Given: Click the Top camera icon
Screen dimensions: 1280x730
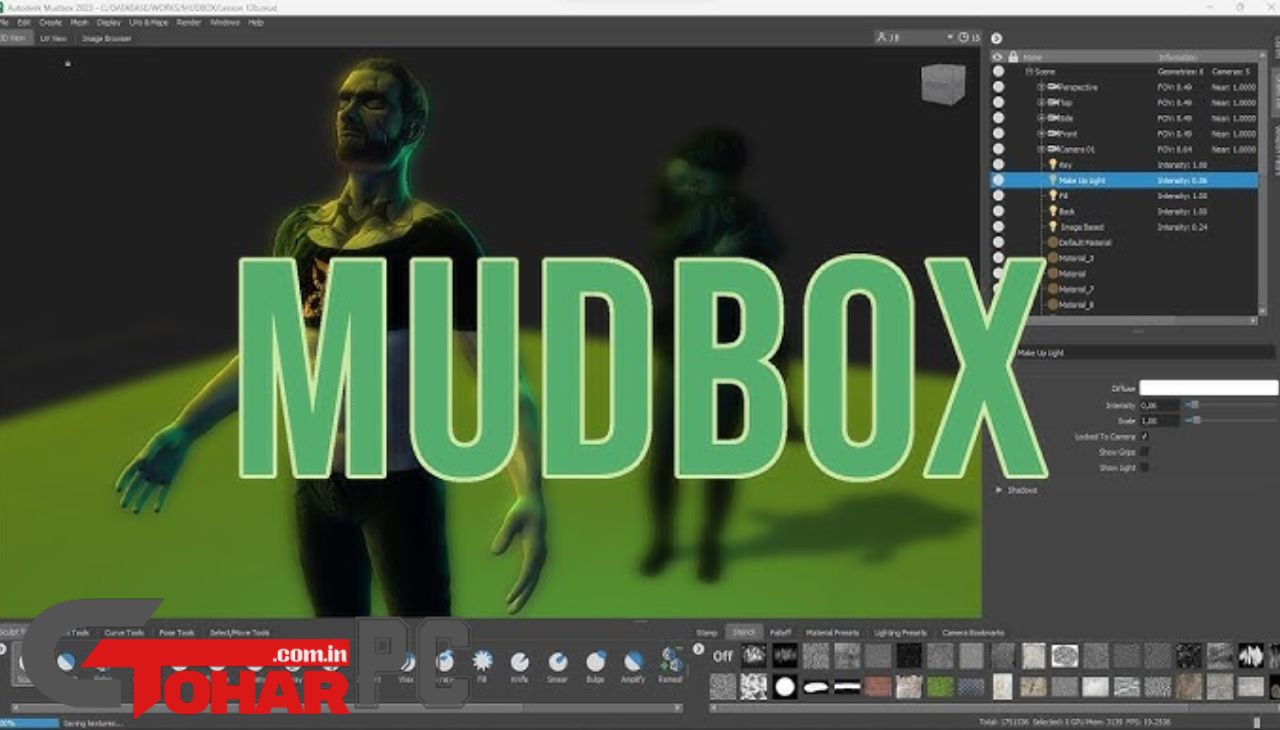Looking at the screenshot, I should [1053, 103].
